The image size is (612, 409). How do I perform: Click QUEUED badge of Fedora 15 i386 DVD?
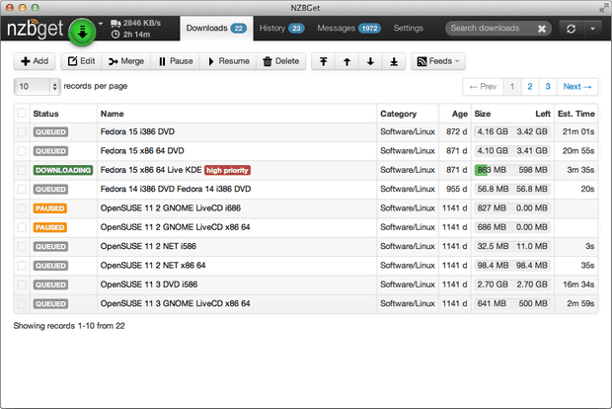pos(50,132)
